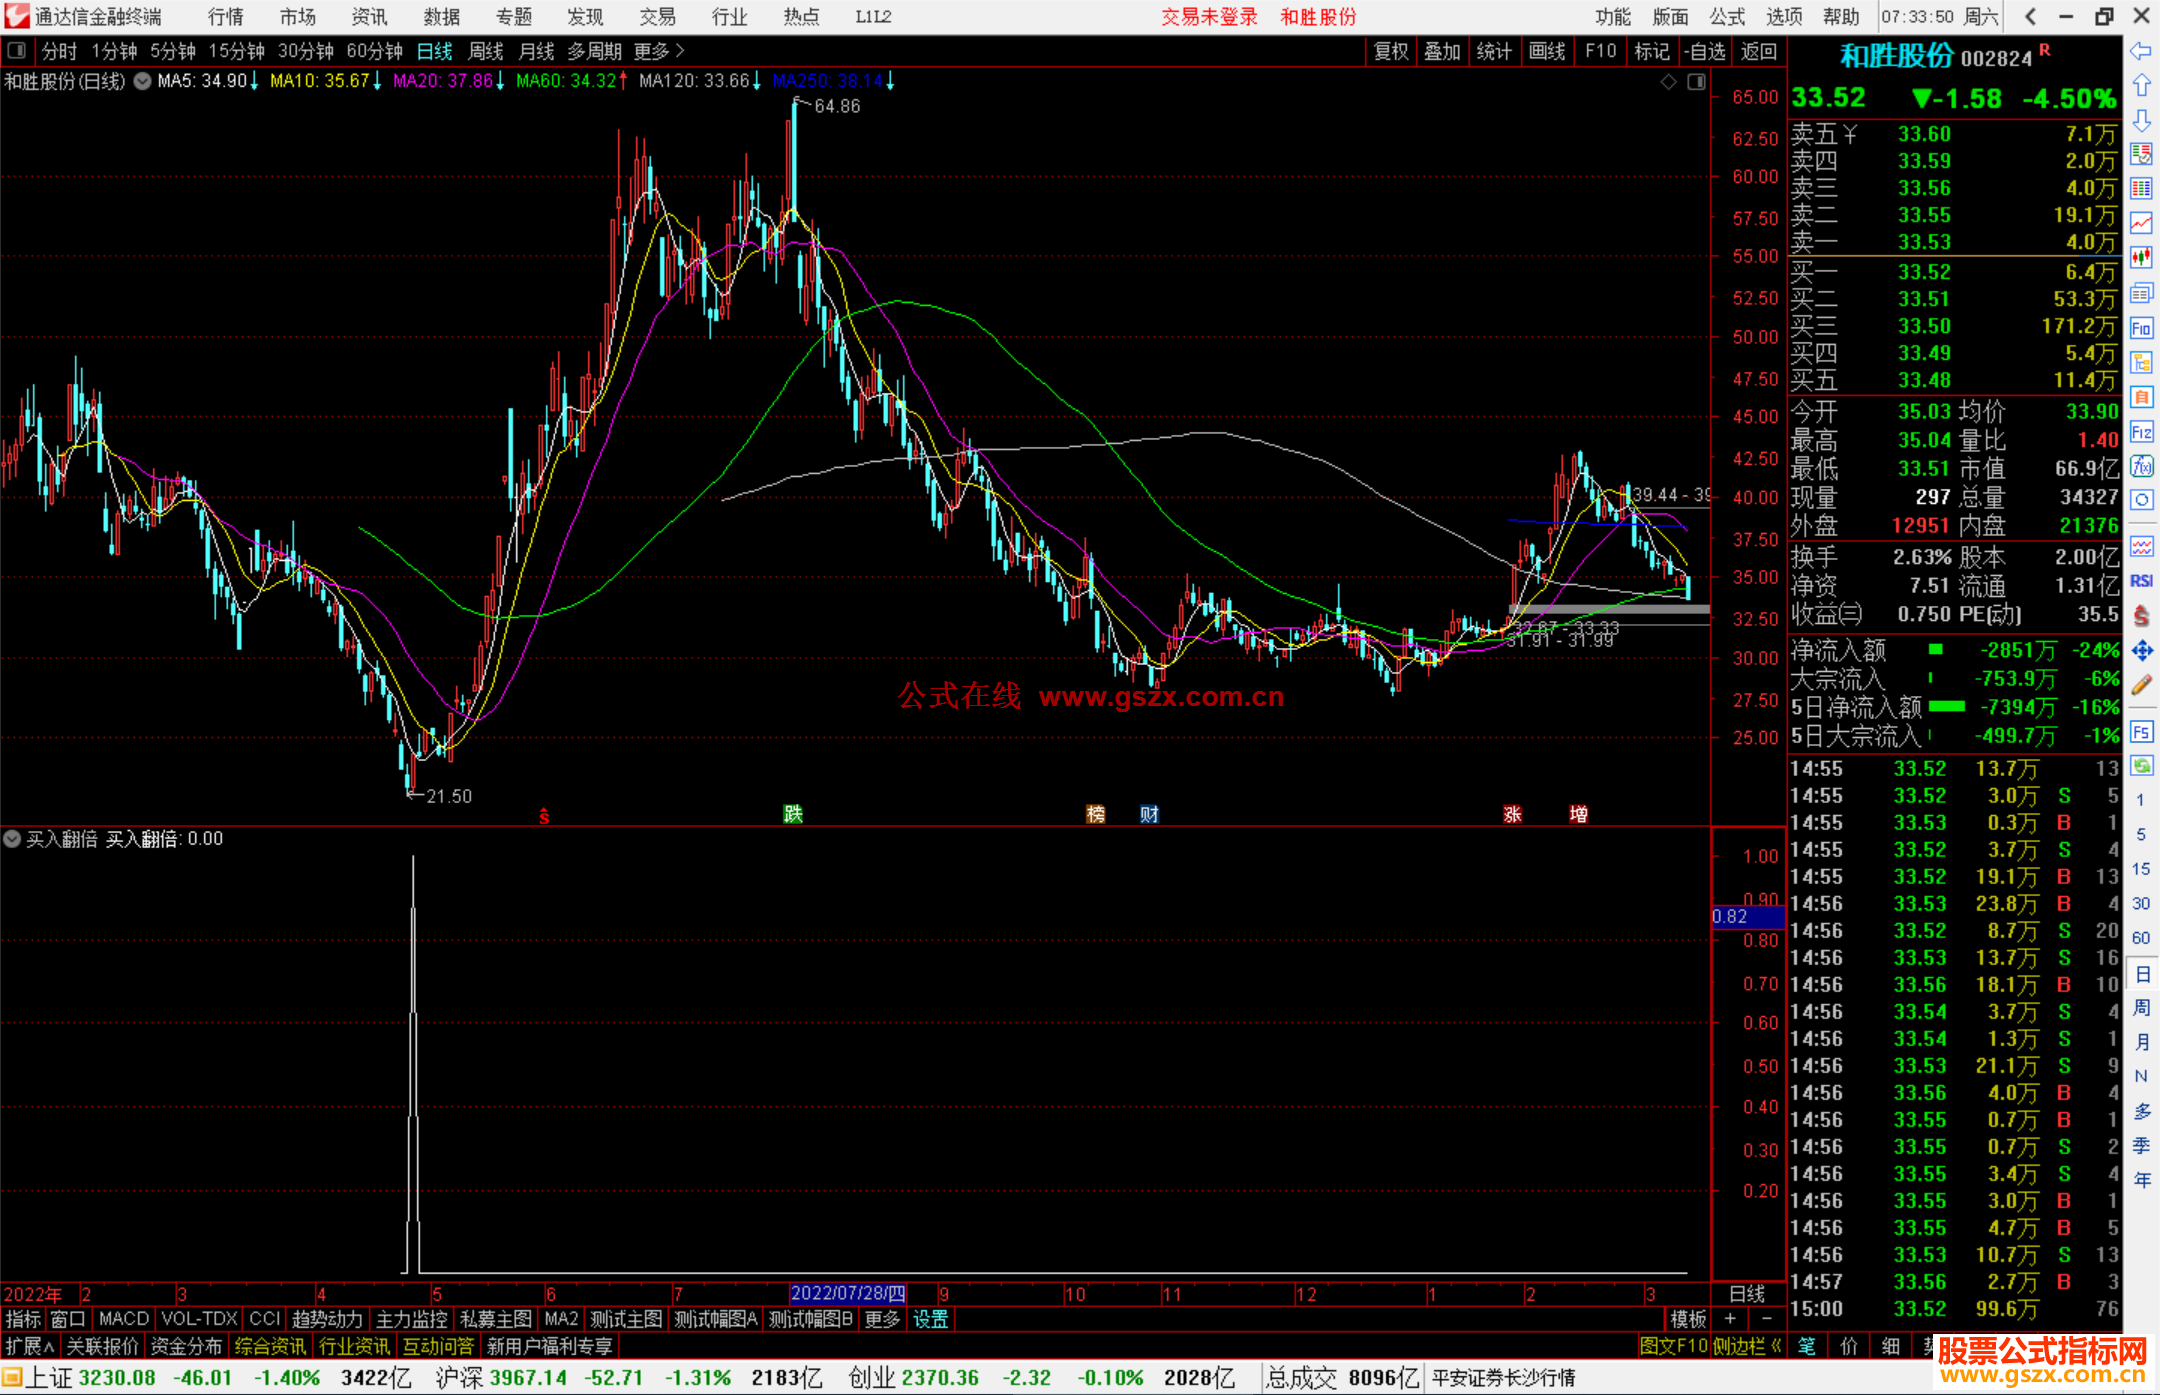Click the f(x) formula sidebar icon
The height and width of the screenshot is (1395, 2160).
[x=2141, y=466]
